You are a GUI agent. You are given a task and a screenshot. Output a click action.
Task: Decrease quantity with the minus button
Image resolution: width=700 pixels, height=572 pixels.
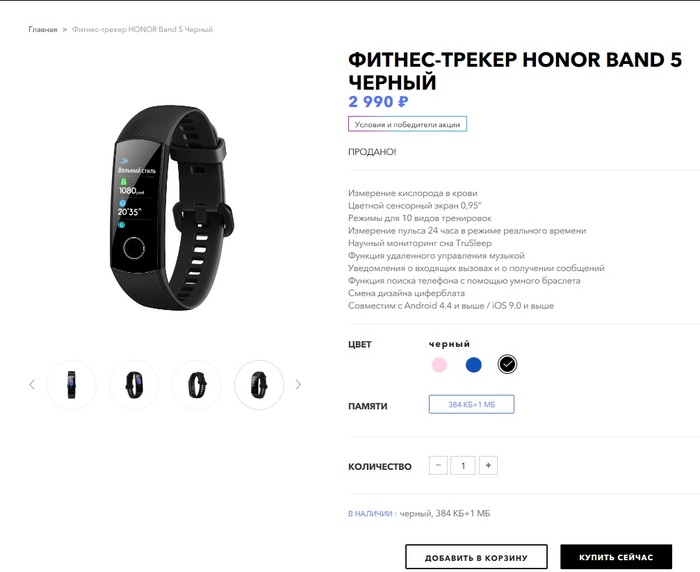point(438,465)
